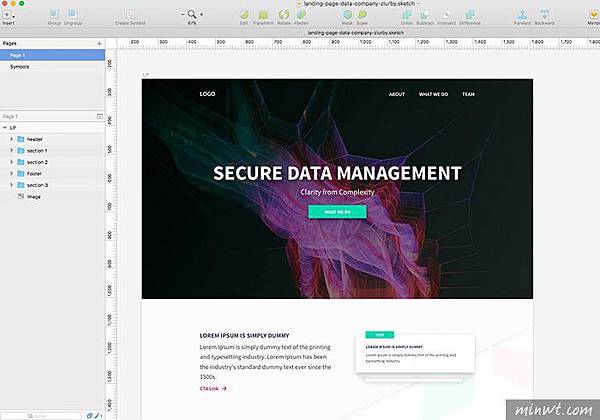The image size is (600, 420).
Task: Click the layer filter search field
Action: point(41,416)
